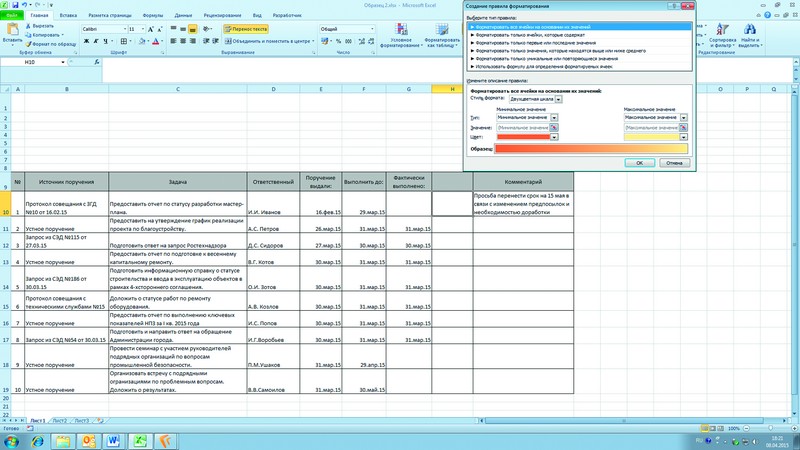Click Format as Table (Форматировать как таблицу)
This screenshot has height=450, width=800.
pyautogui.click(x=442, y=35)
